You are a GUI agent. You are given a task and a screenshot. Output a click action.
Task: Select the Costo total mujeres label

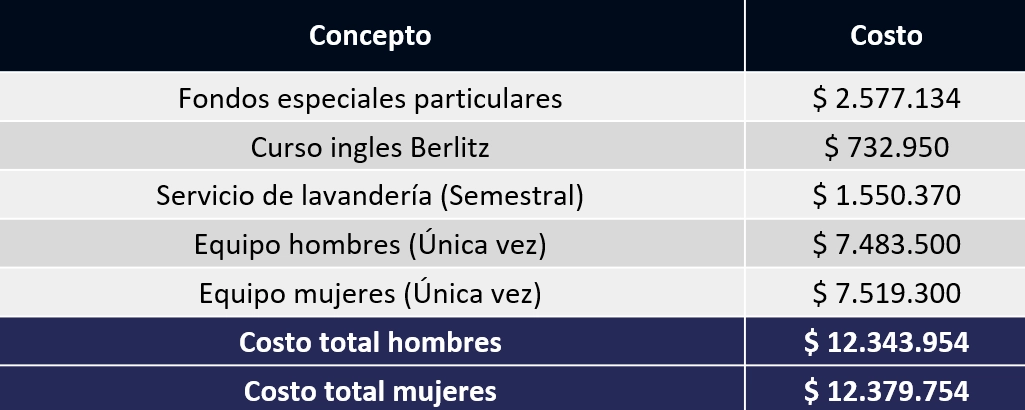370,390
